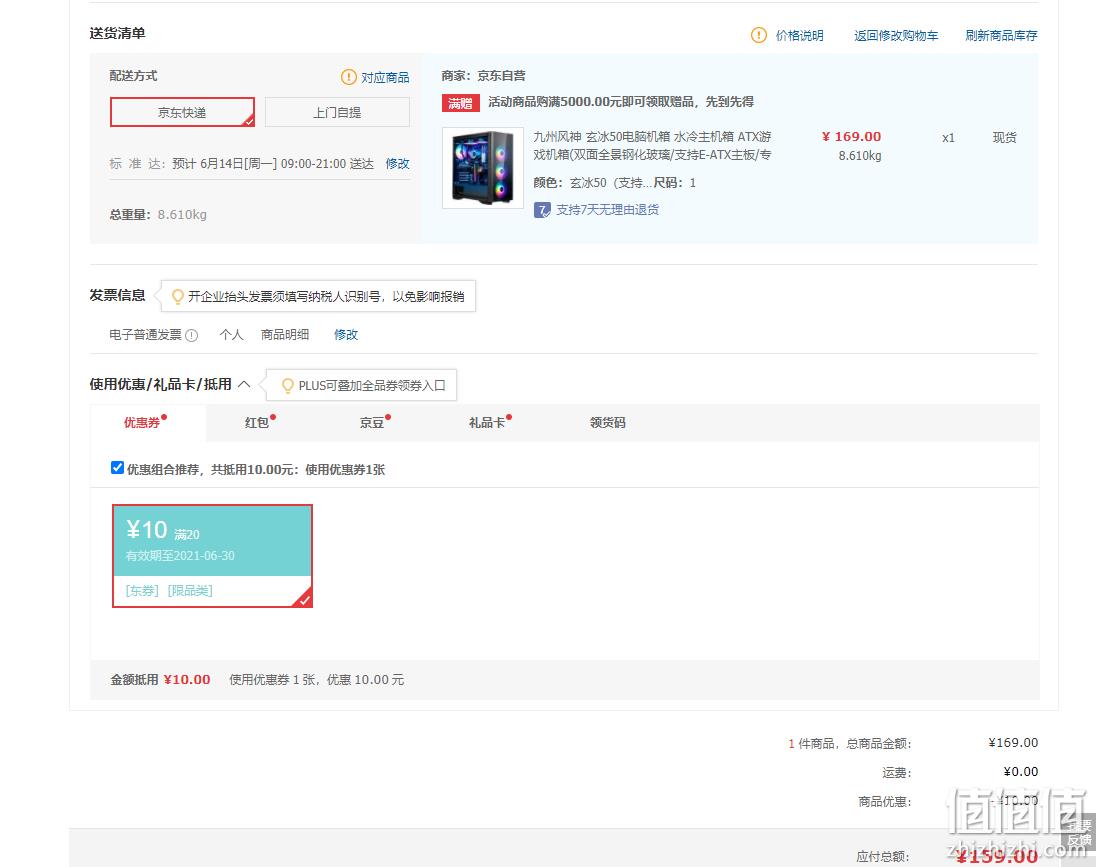Click the 东券 label on coupon
The height and width of the screenshot is (867, 1096).
[143, 591]
